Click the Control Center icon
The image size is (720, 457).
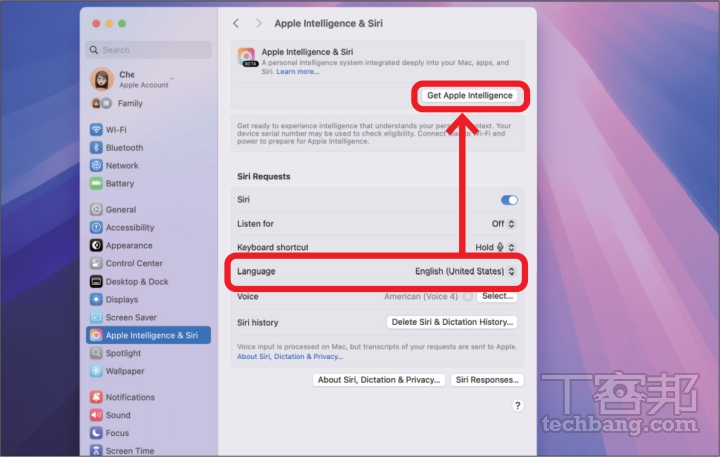pyautogui.click(x=96, y=263)
